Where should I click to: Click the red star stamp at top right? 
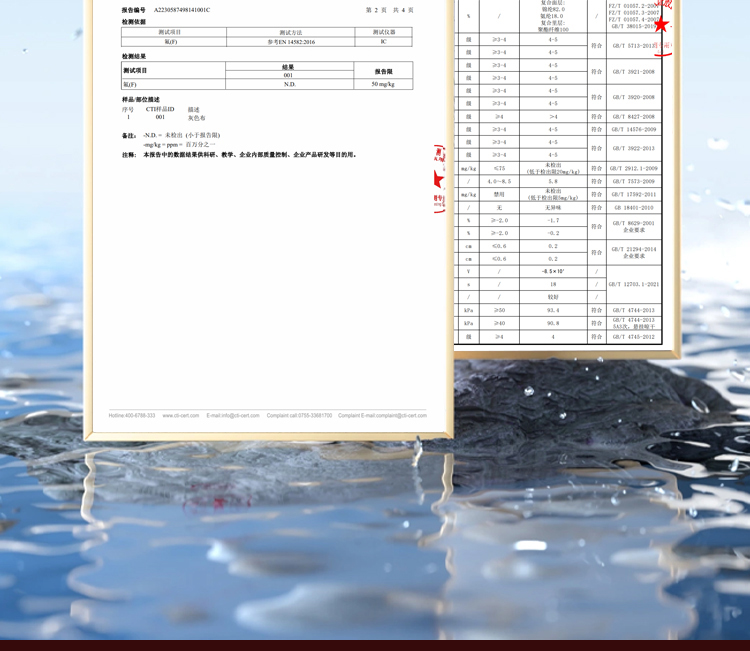[660, 25]
